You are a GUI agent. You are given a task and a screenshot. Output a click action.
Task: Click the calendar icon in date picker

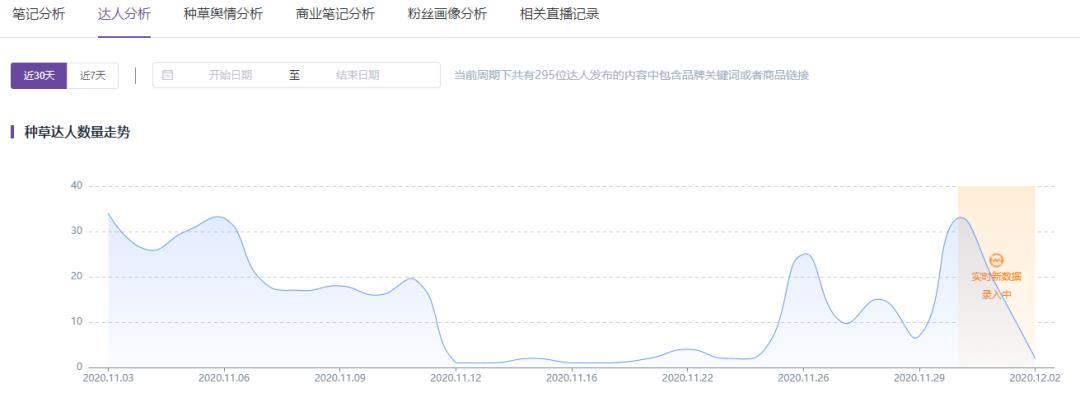pos(167,75)
